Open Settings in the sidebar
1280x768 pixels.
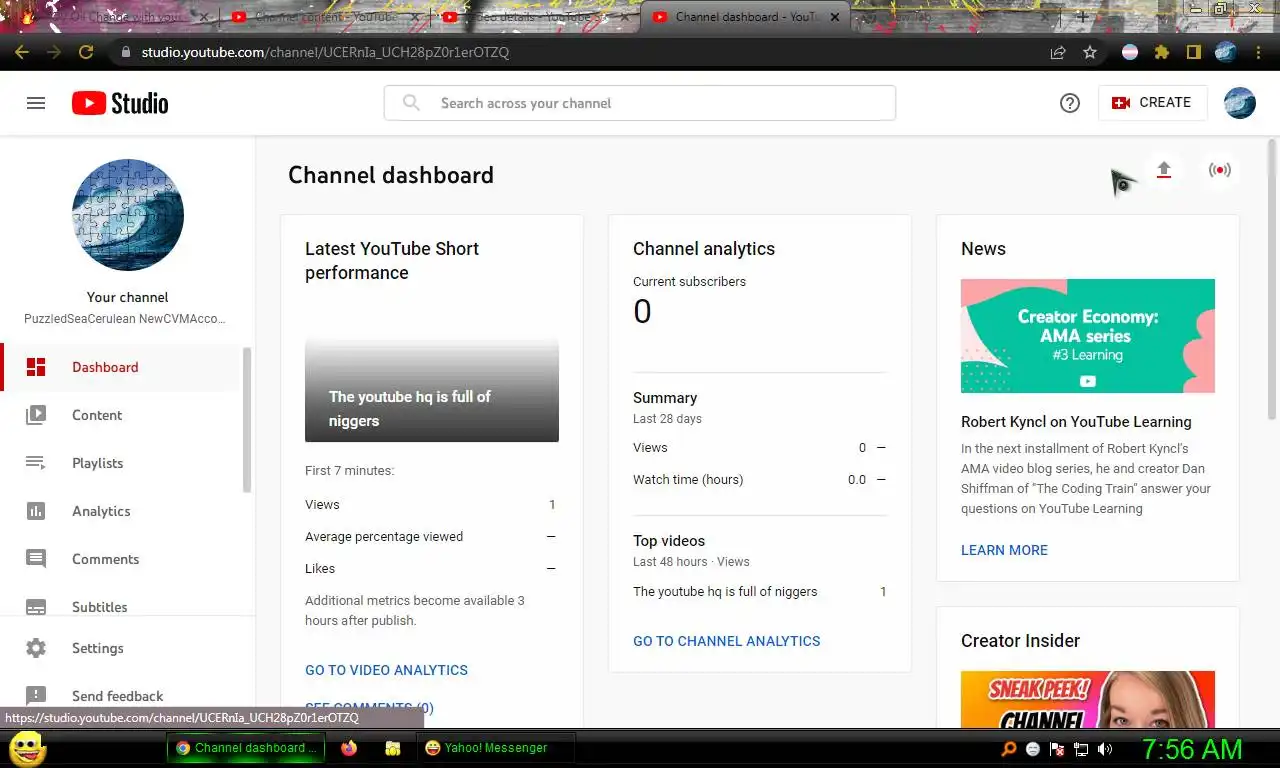coord(122,648)
